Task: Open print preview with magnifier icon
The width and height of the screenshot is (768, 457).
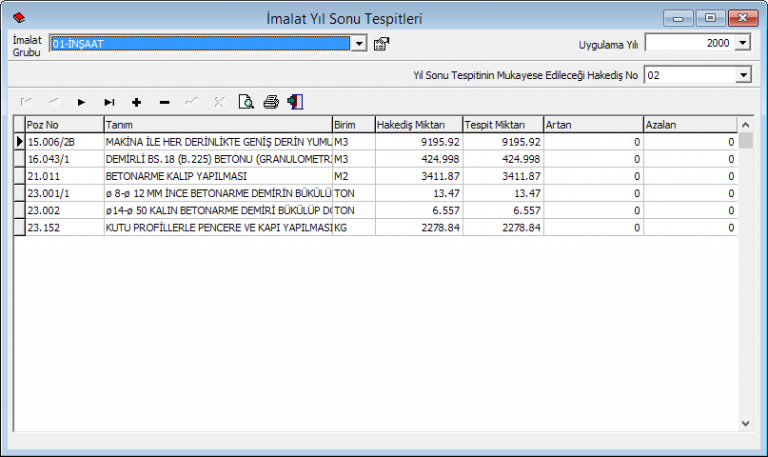Action: point(245,102)
